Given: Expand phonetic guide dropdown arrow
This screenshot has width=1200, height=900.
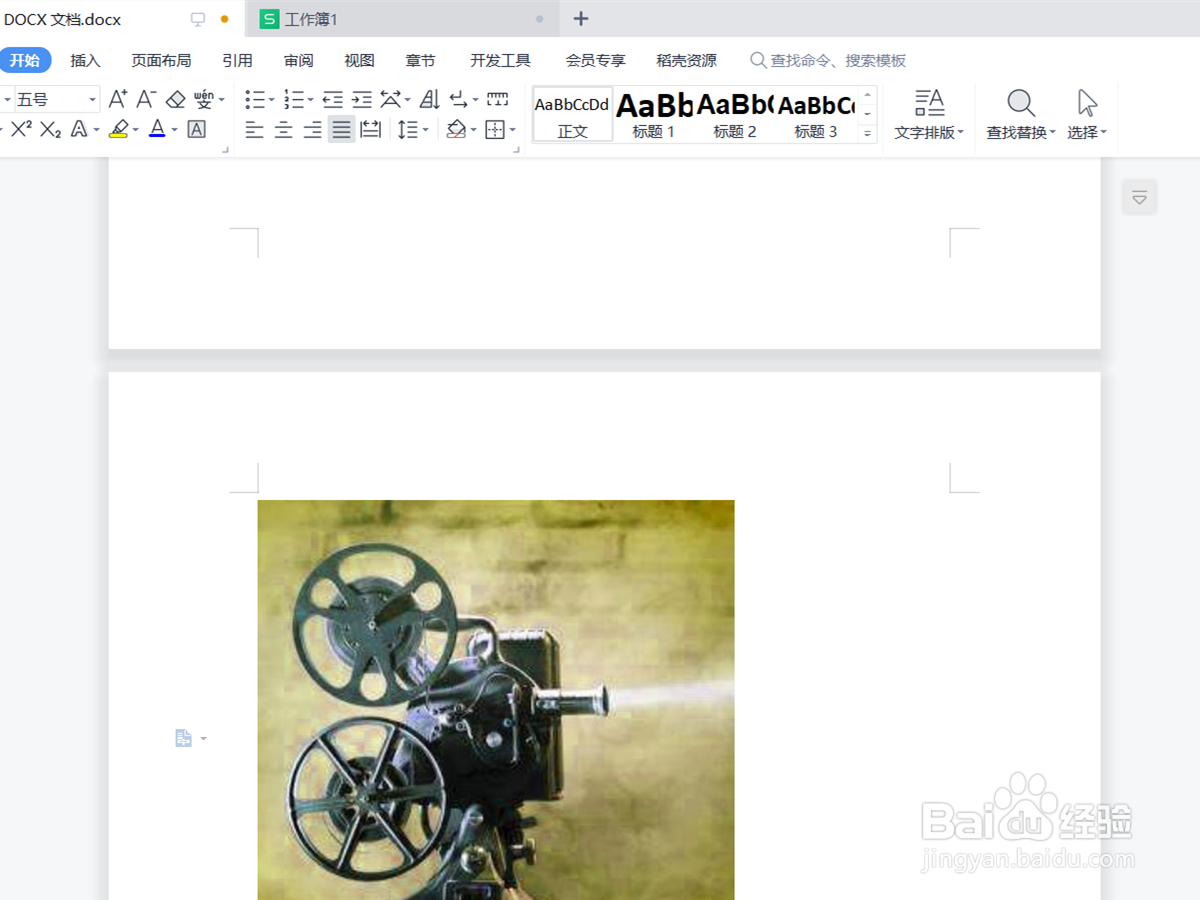Looking at the screenshot, I should coord(222,100).
